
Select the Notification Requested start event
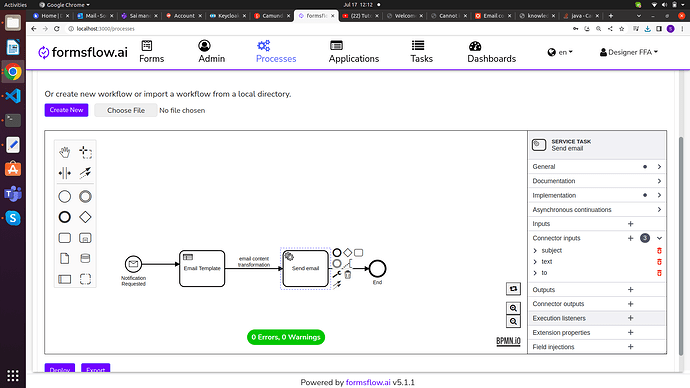(133, 264)
